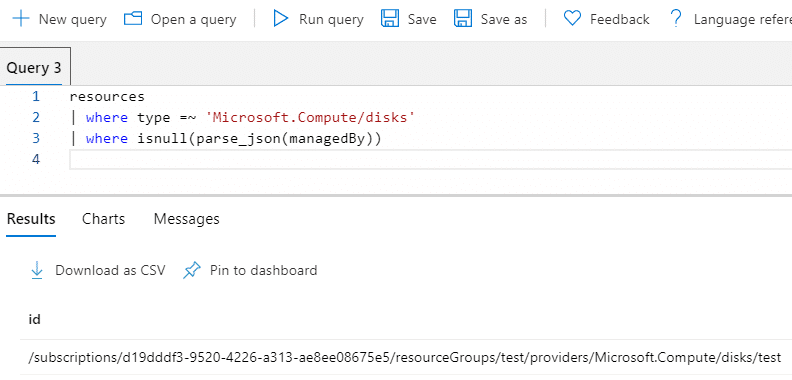
Task: Click the id column header
Action: click(x=34, y=319)
